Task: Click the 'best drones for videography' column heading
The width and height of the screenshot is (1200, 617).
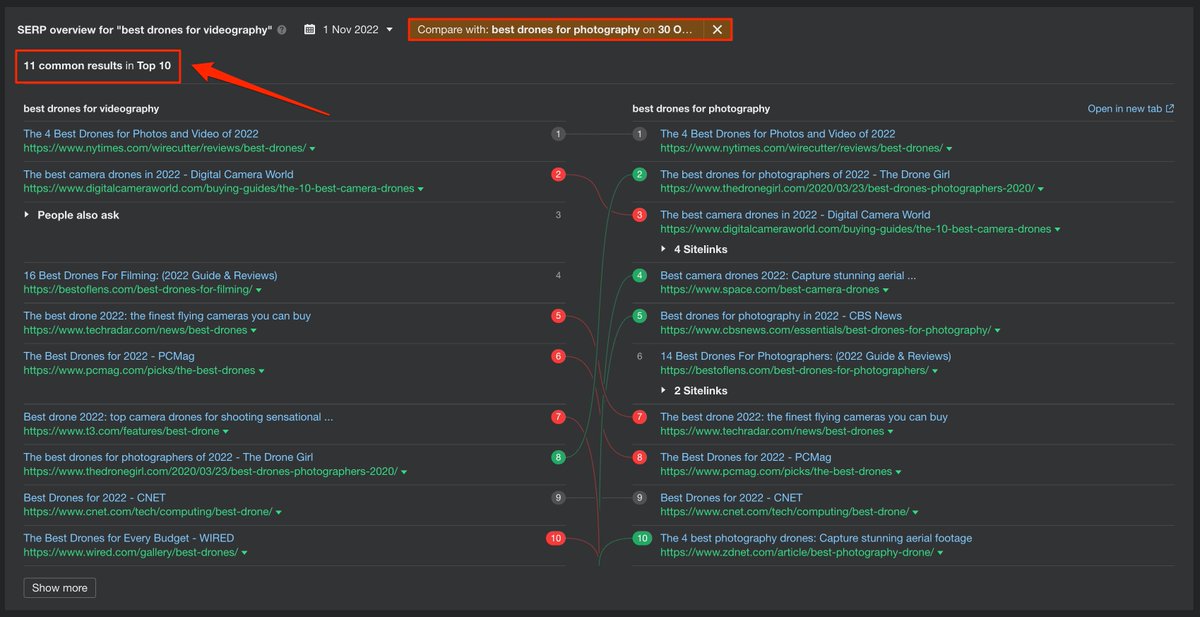Action: pos(91,109)
